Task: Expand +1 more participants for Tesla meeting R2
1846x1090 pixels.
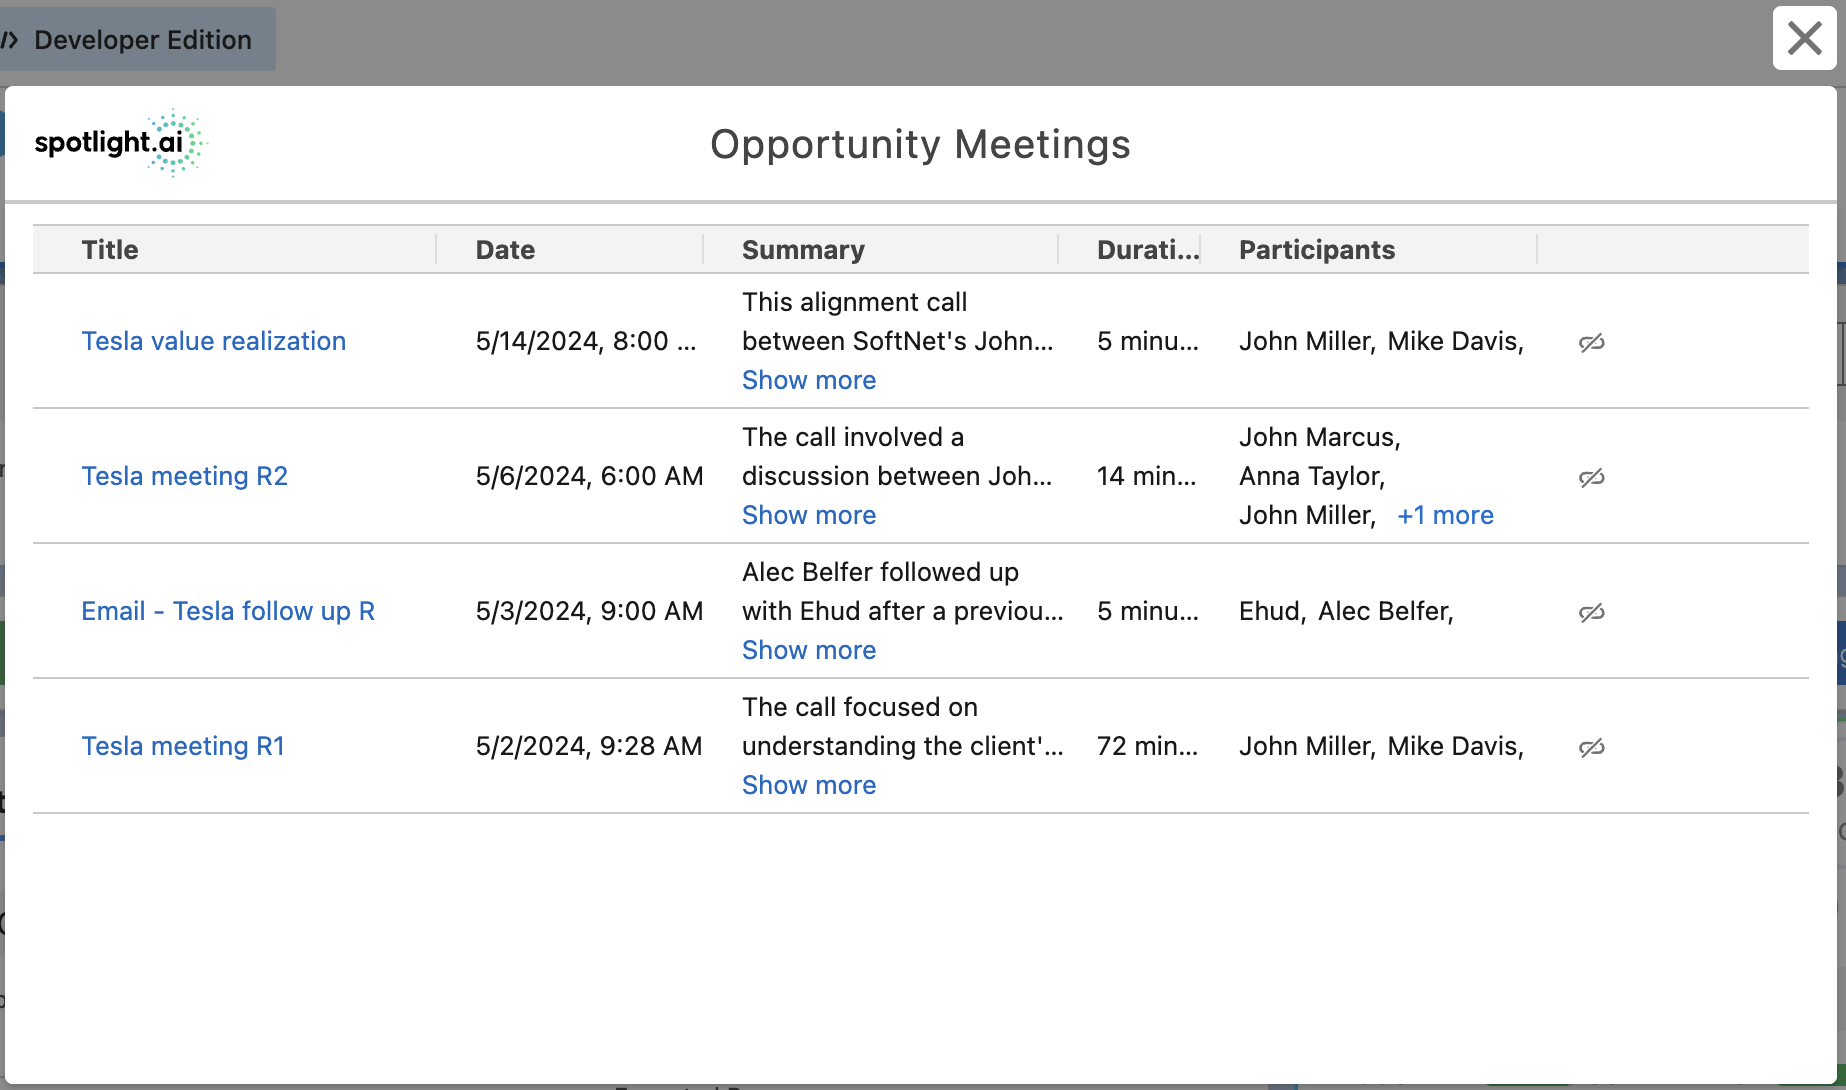Action: point(1445,515)
